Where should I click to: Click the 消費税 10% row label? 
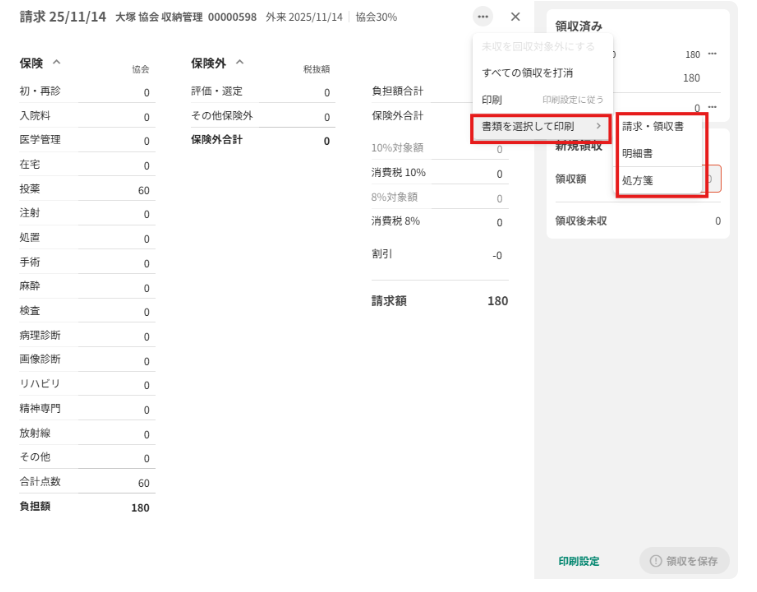398,172
